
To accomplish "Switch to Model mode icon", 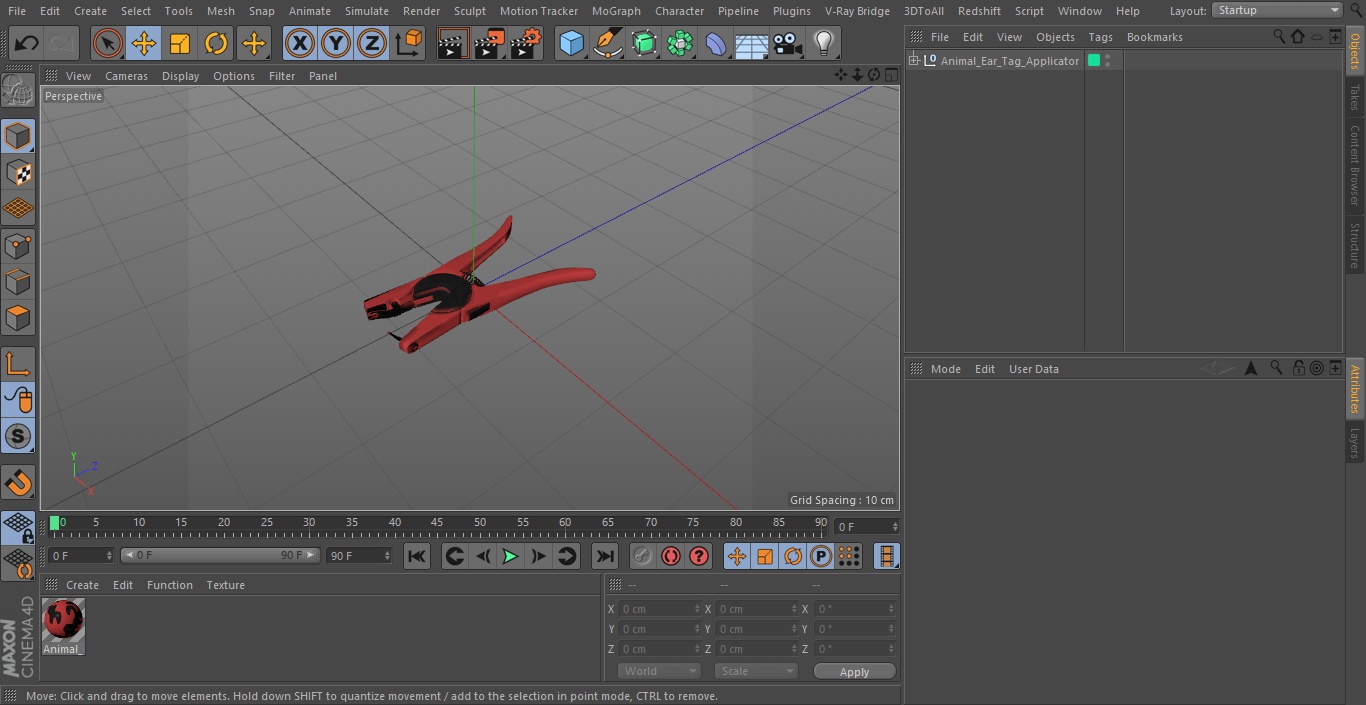I will coord(18,136).
